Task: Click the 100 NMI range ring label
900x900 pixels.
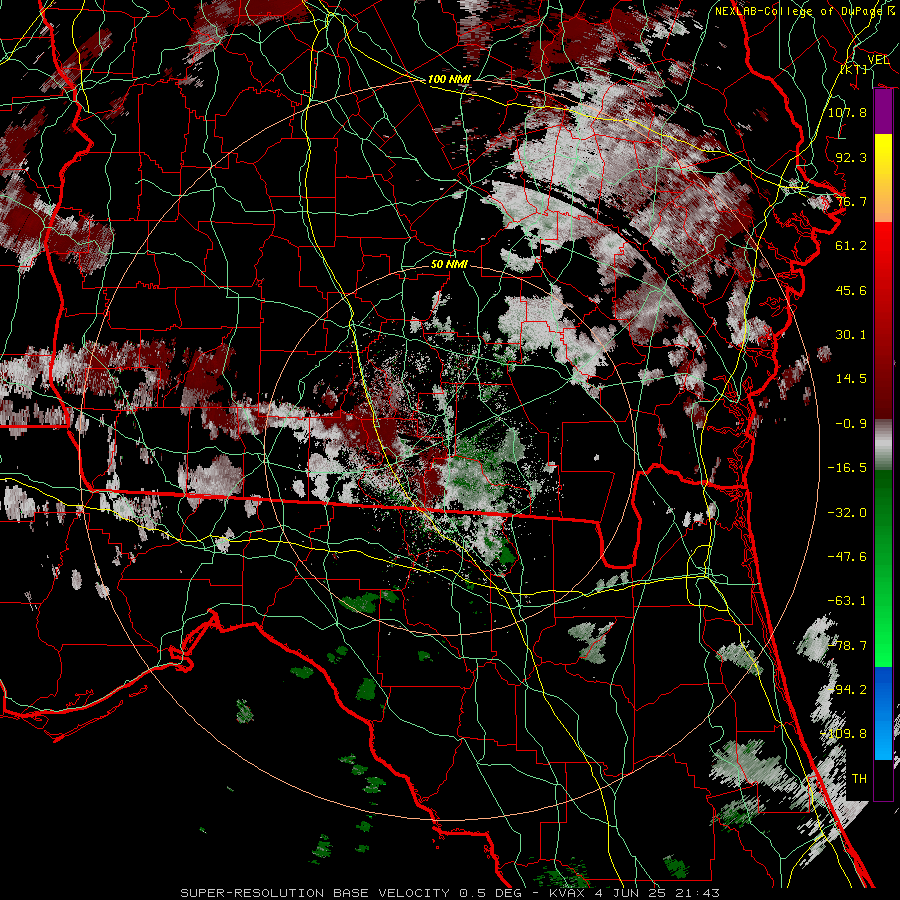Action: 449,79
